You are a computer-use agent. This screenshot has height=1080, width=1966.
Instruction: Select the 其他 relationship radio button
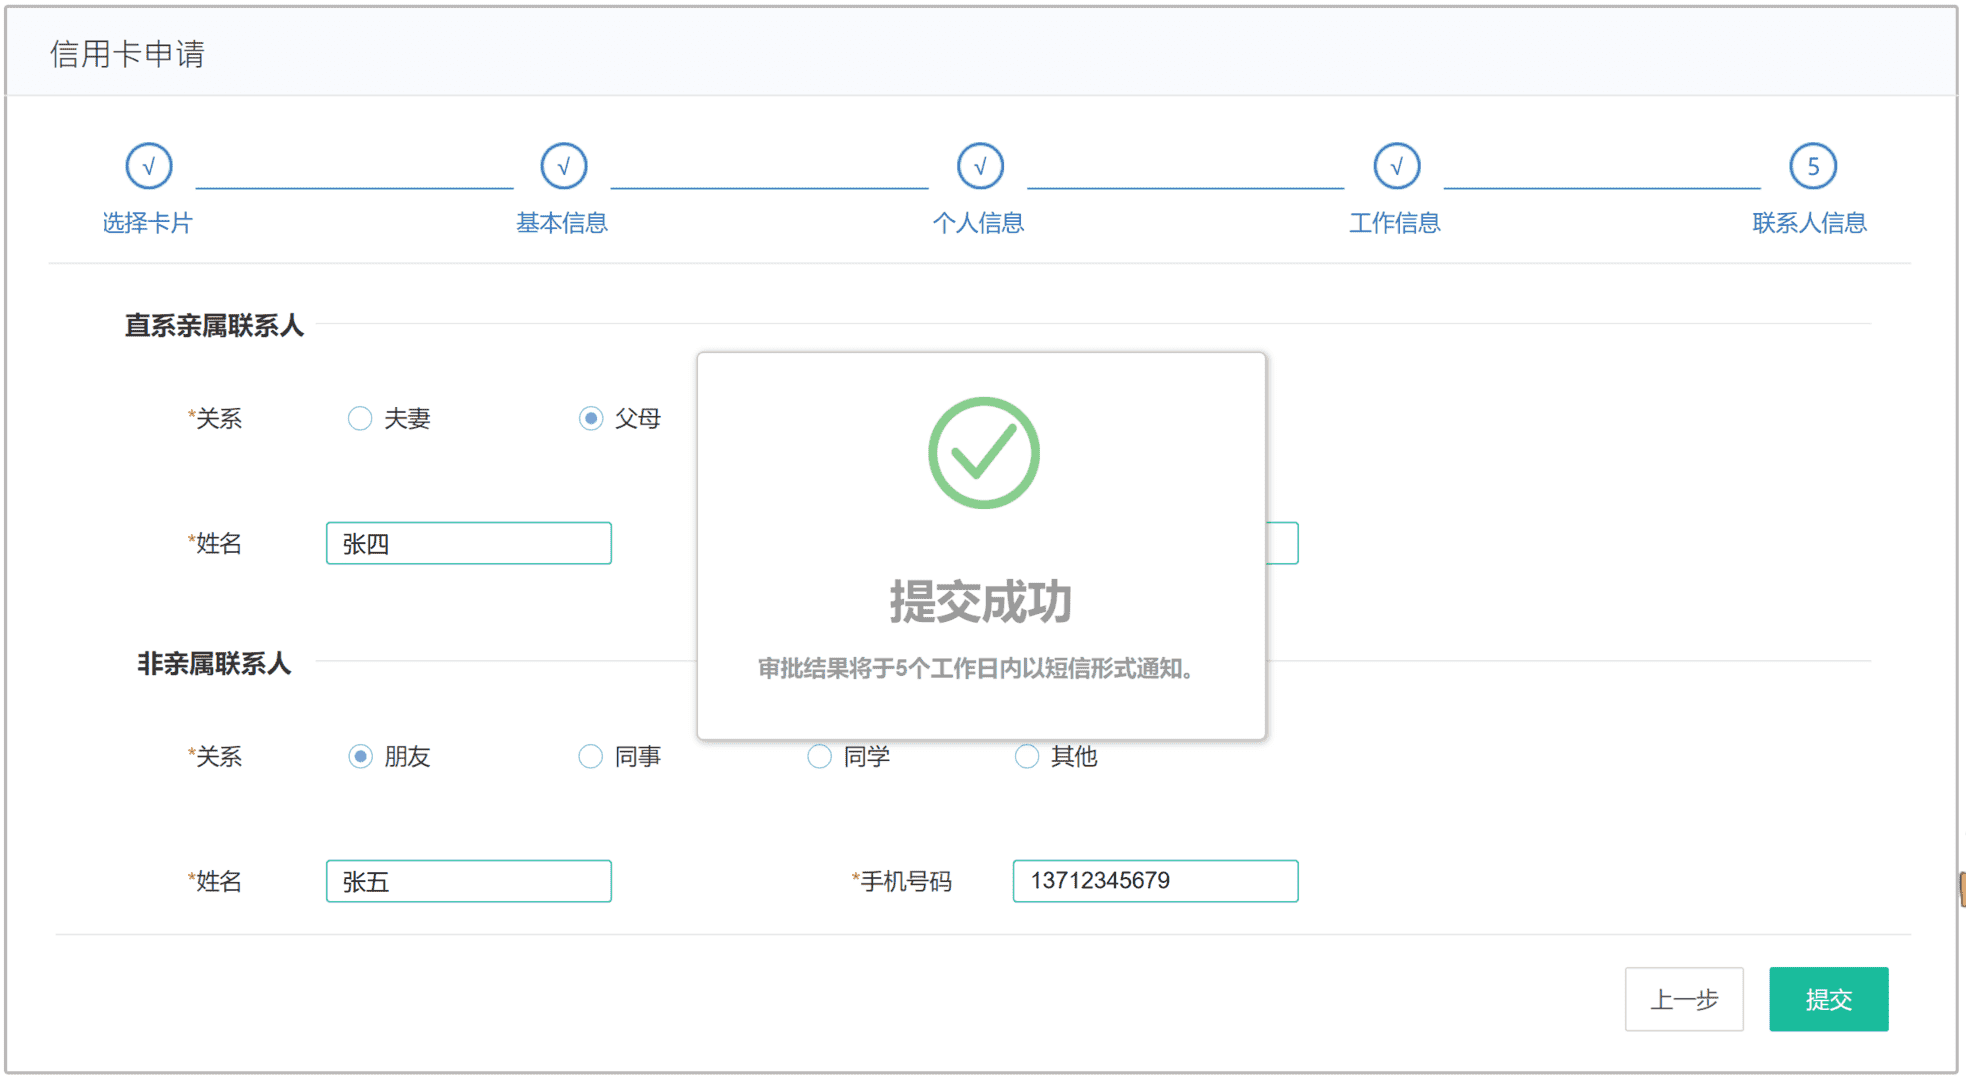pos(1027,756)
